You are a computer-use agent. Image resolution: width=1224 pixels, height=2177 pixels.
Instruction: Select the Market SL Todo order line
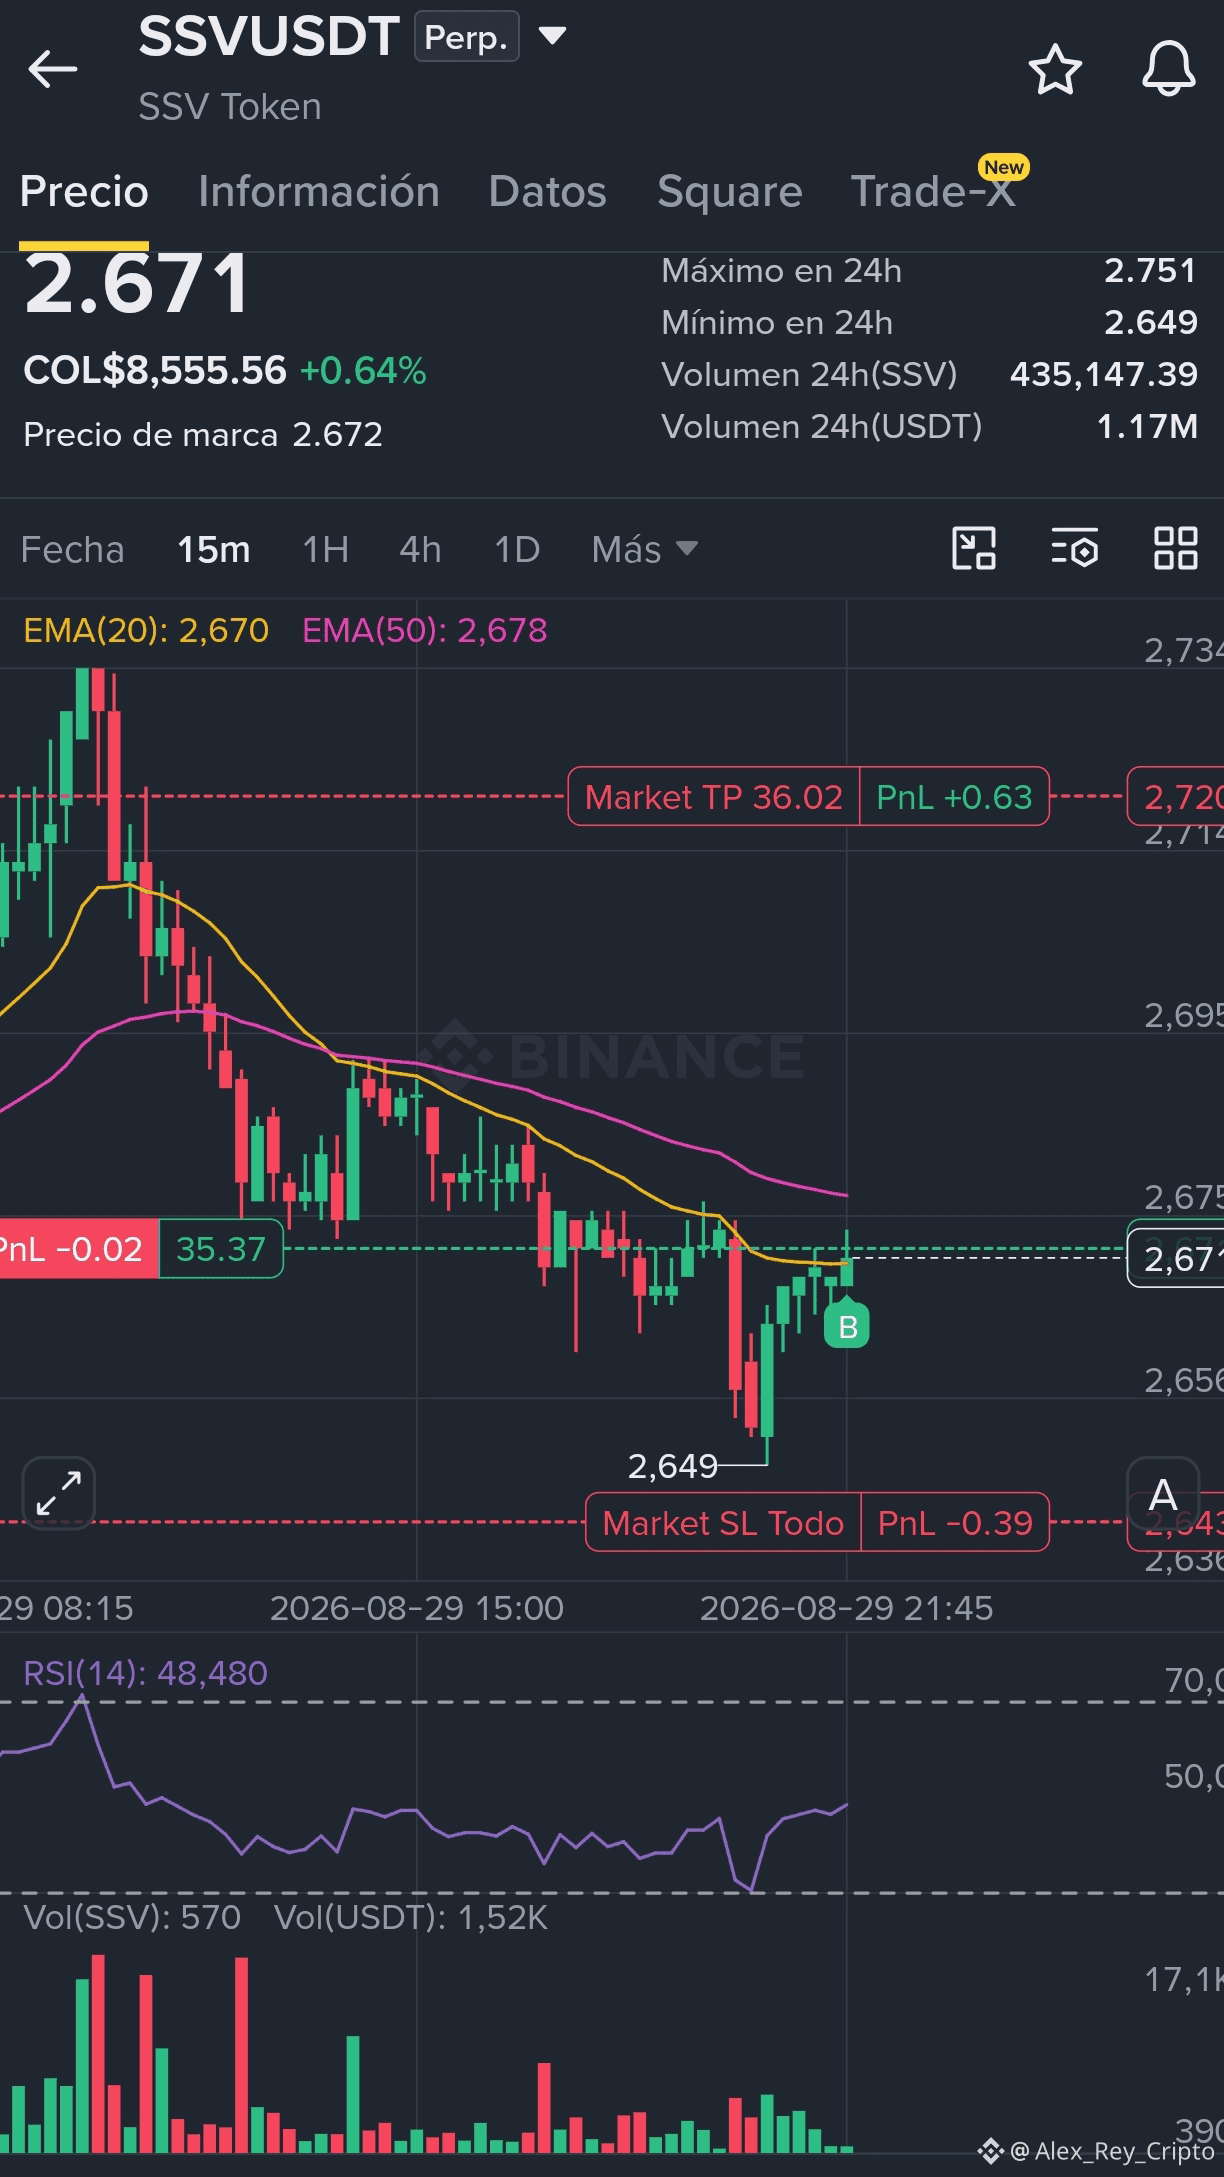coord(723,1522)
